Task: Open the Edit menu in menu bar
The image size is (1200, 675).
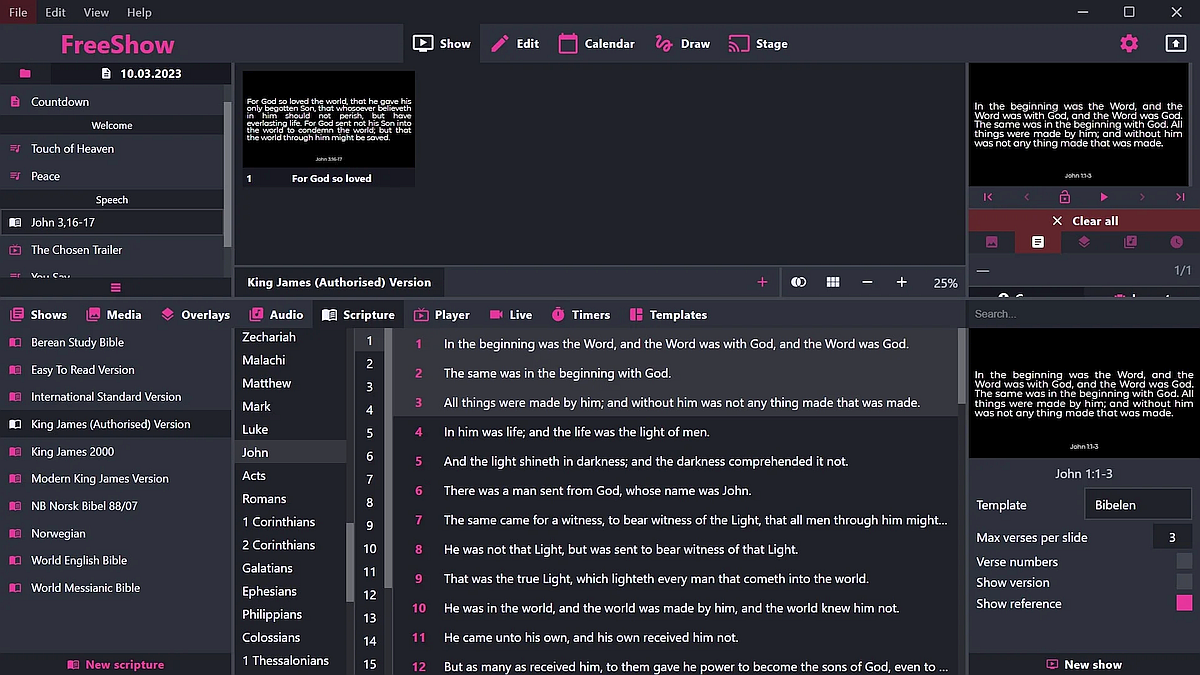Action: point(56,12)
